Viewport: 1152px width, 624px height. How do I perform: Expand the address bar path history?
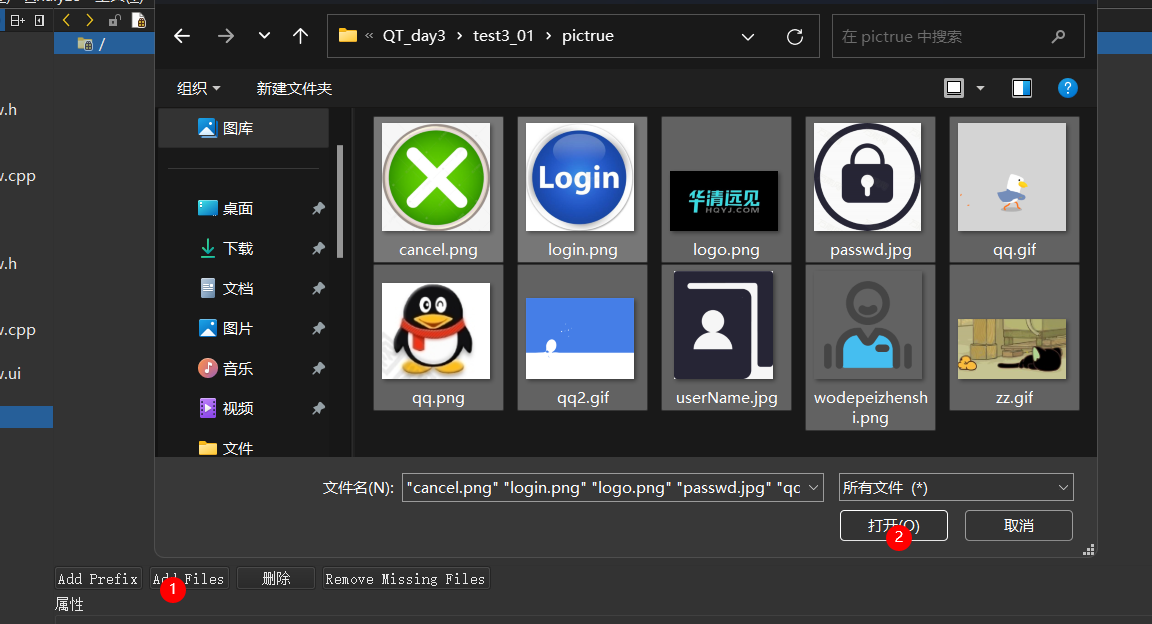pos(748,36)
